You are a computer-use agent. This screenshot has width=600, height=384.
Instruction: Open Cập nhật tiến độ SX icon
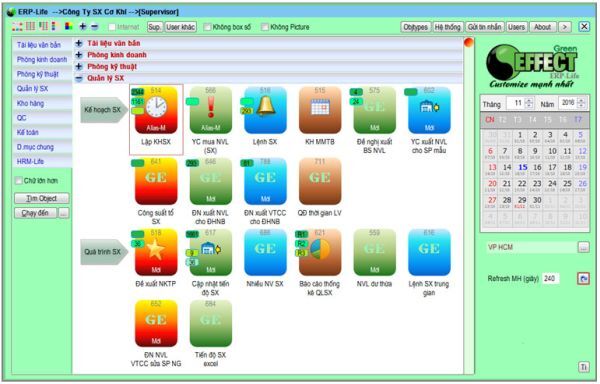pos(211,252)
